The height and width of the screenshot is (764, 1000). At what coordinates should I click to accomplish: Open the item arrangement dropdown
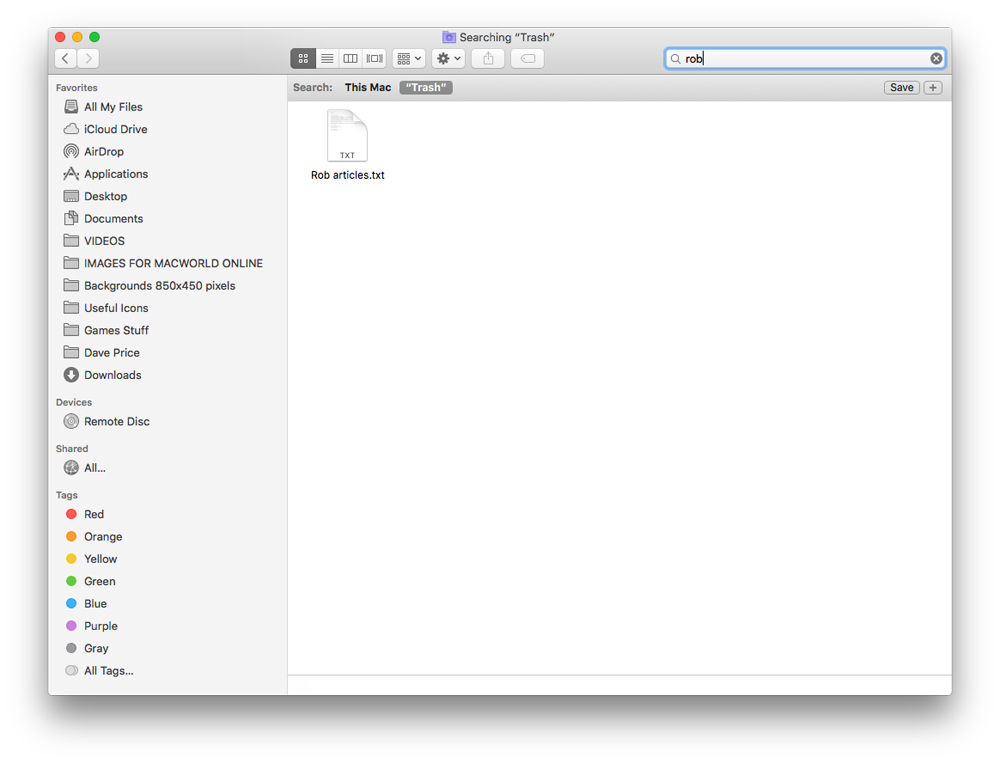point(409,59)
